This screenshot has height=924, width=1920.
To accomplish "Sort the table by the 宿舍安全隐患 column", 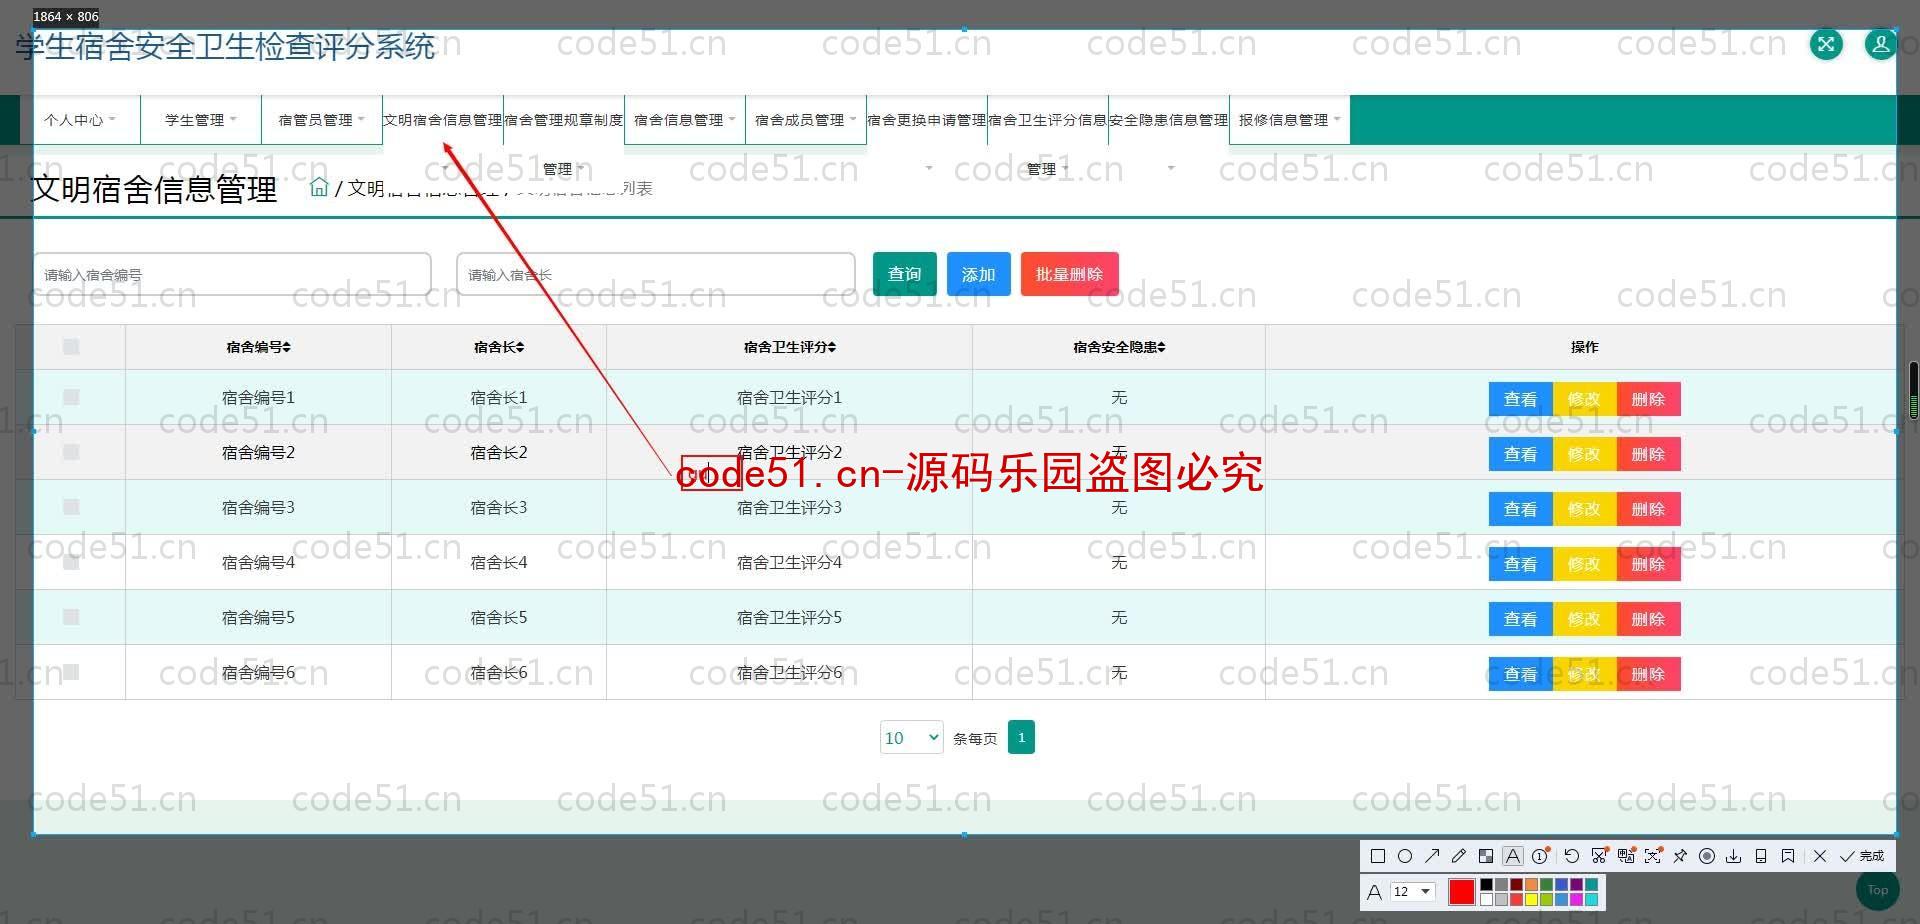I will point(1119,347).
